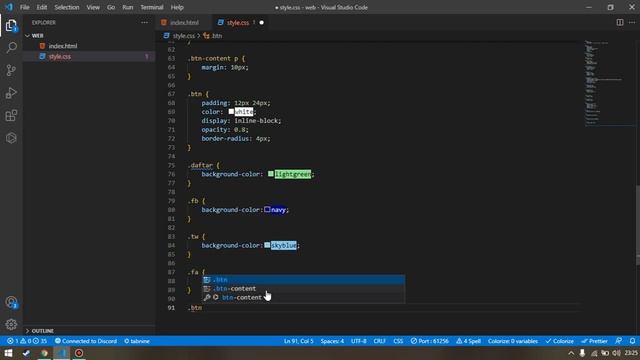Open the View menu
The image size is (640, 360).
pyautogui.click(x=93, y=7)
